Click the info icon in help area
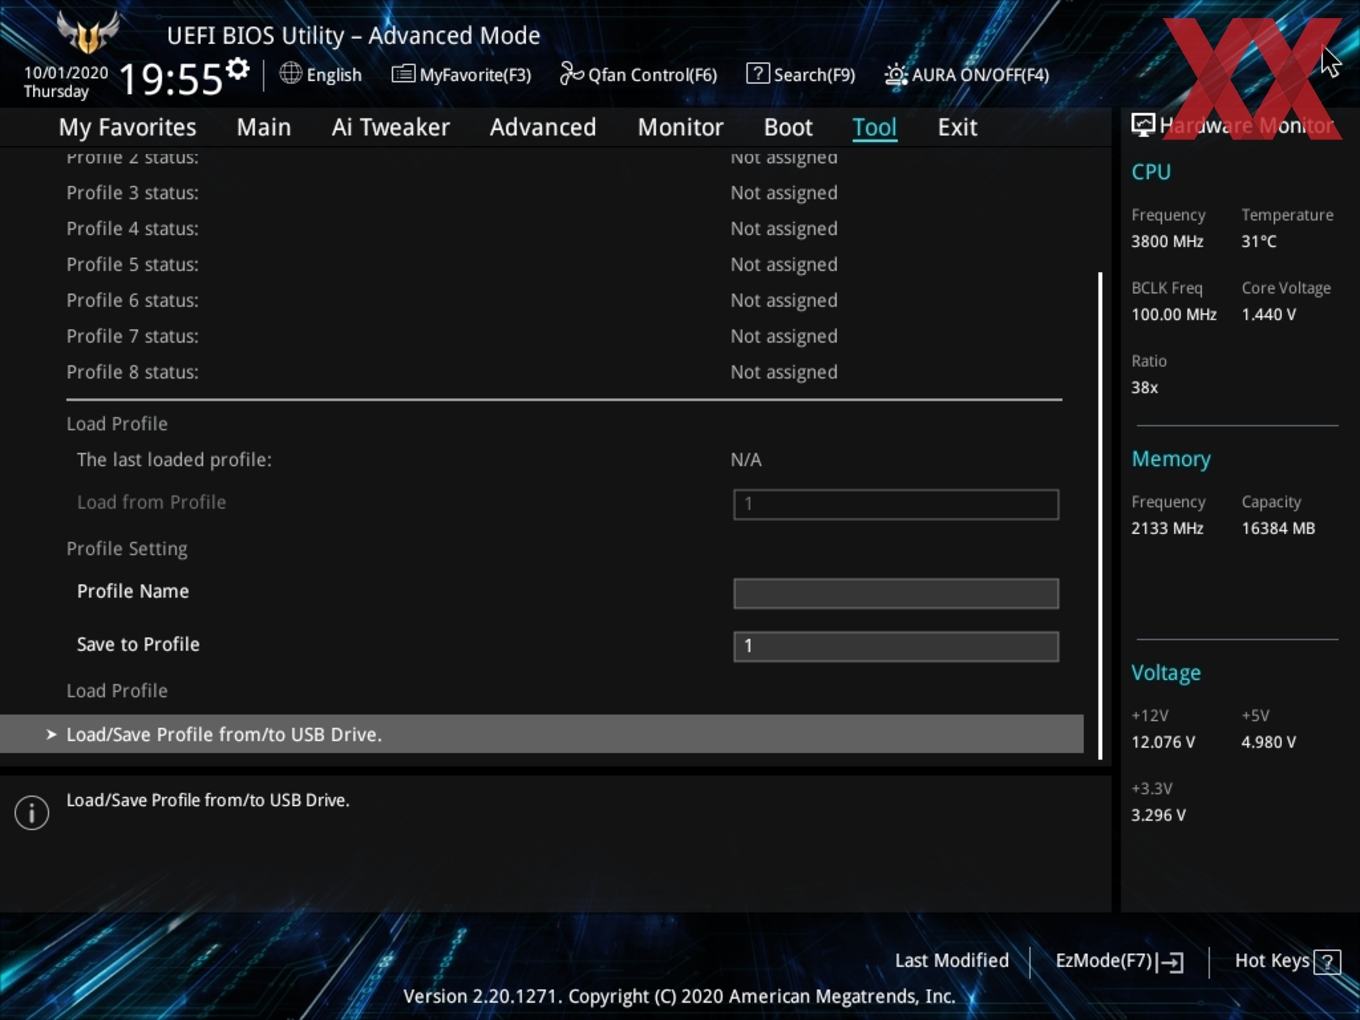 click(x=32, y=812)
